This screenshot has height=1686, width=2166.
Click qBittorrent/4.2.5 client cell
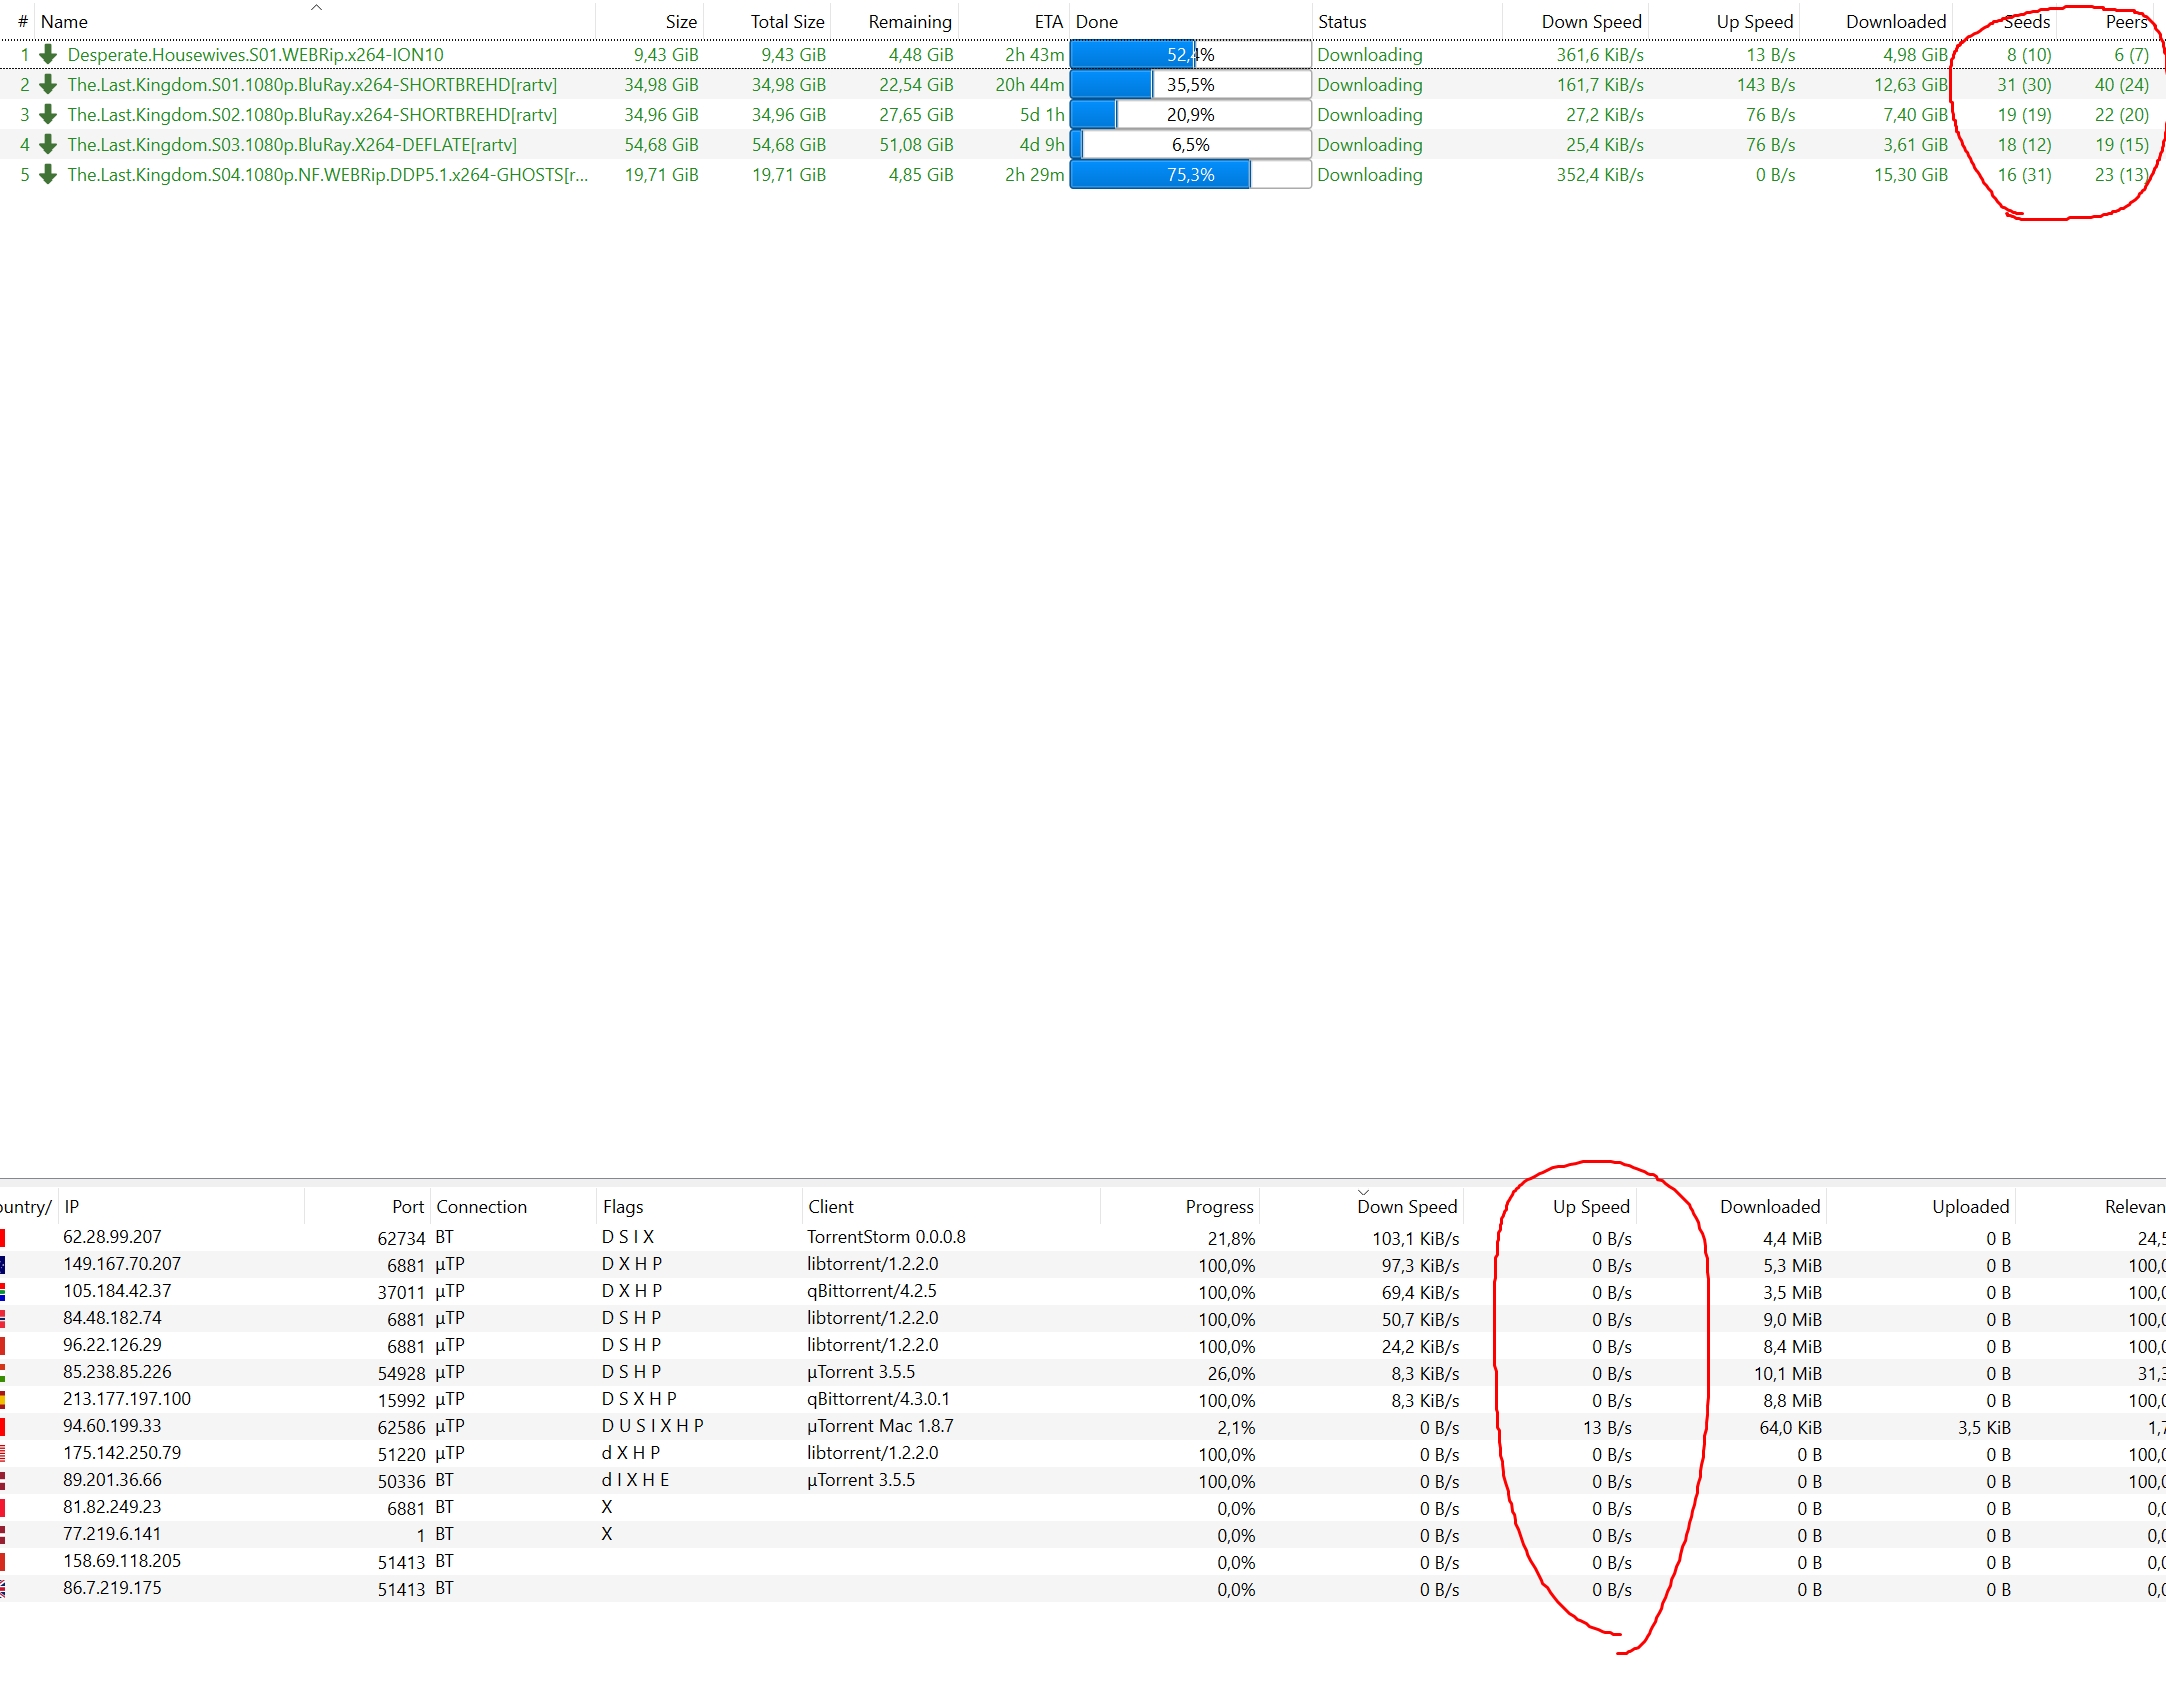pyautogui.click(x=872, y=1291)
